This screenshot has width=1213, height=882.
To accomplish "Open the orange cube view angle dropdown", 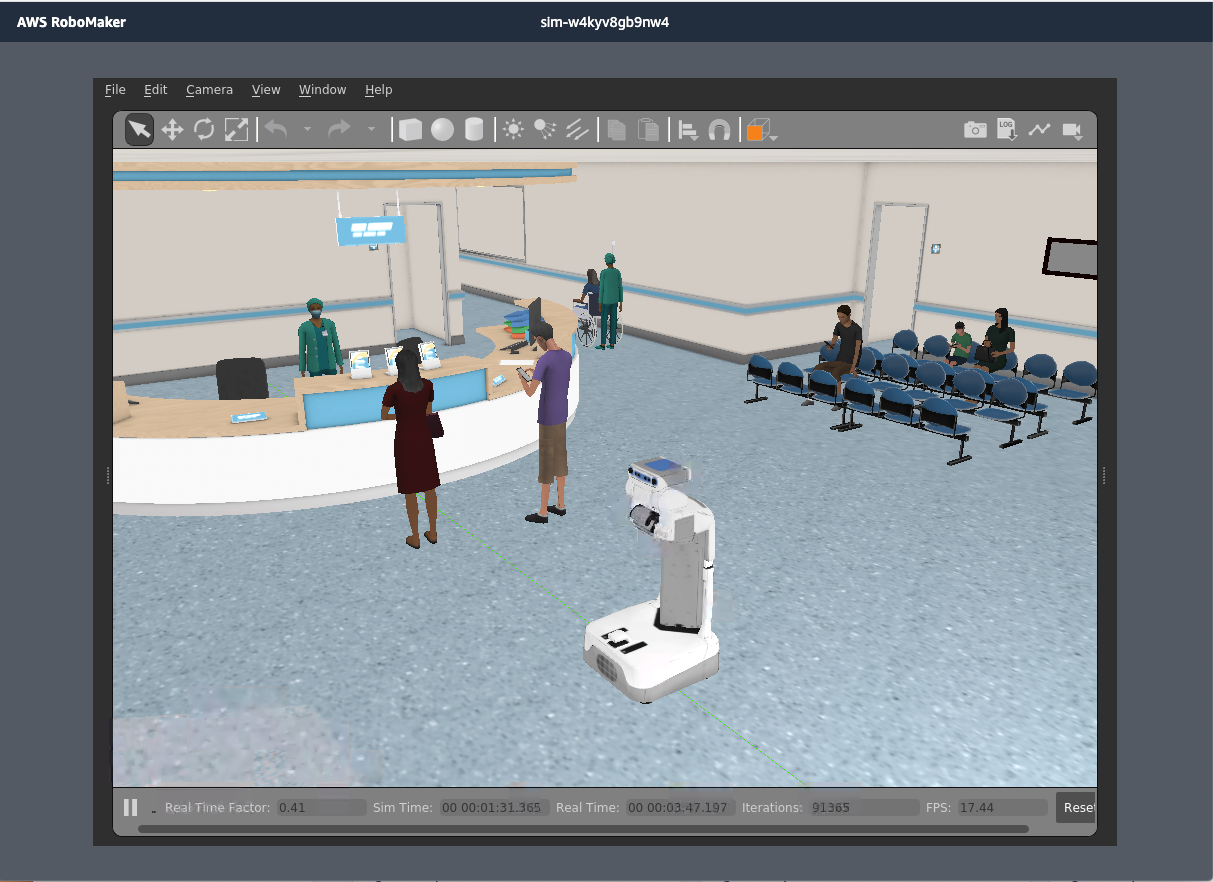I will click(761, 130).
